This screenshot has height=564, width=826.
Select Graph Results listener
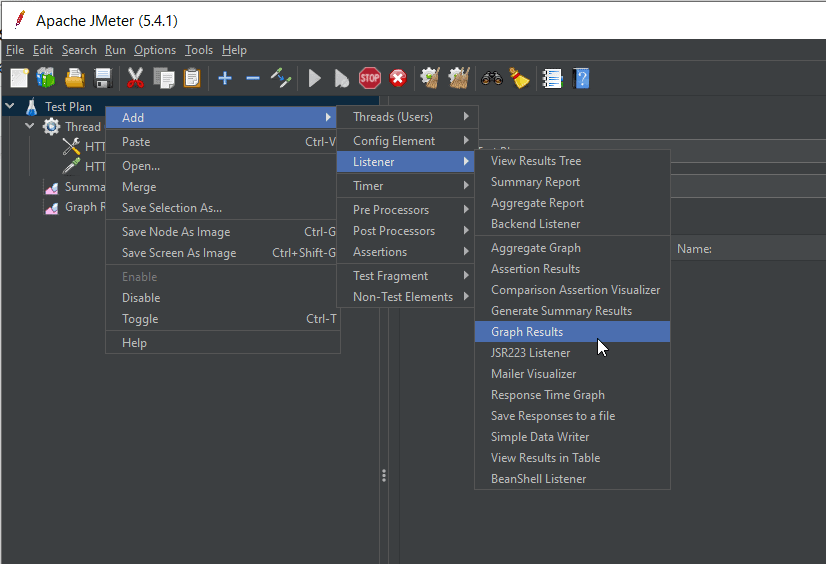point(573,332)
